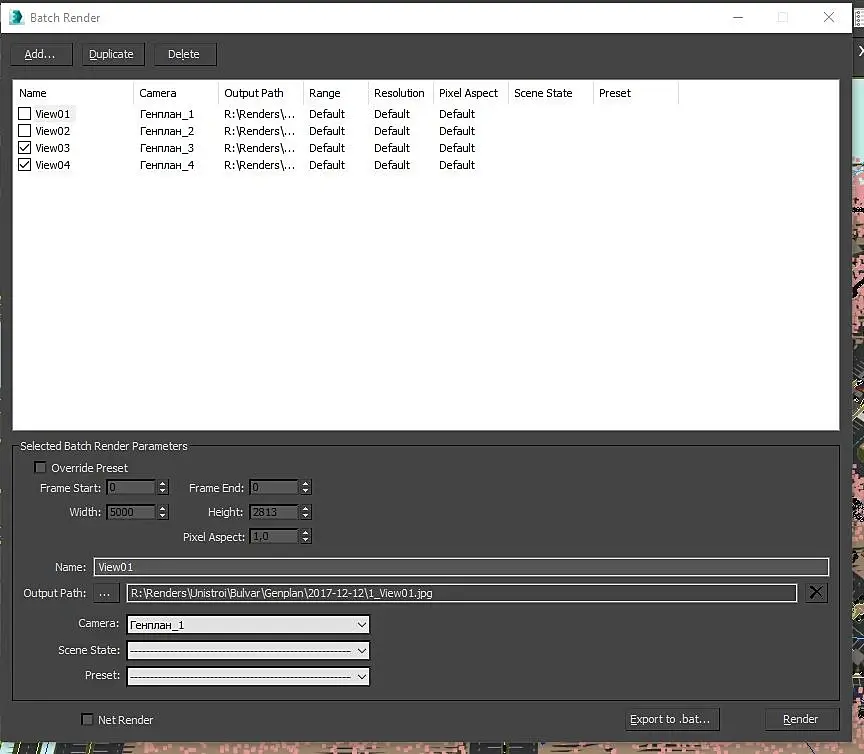This screenshot has width=864, height=754.
Task: Click the Frame Start spinner arrows
Action: [163, 487]
